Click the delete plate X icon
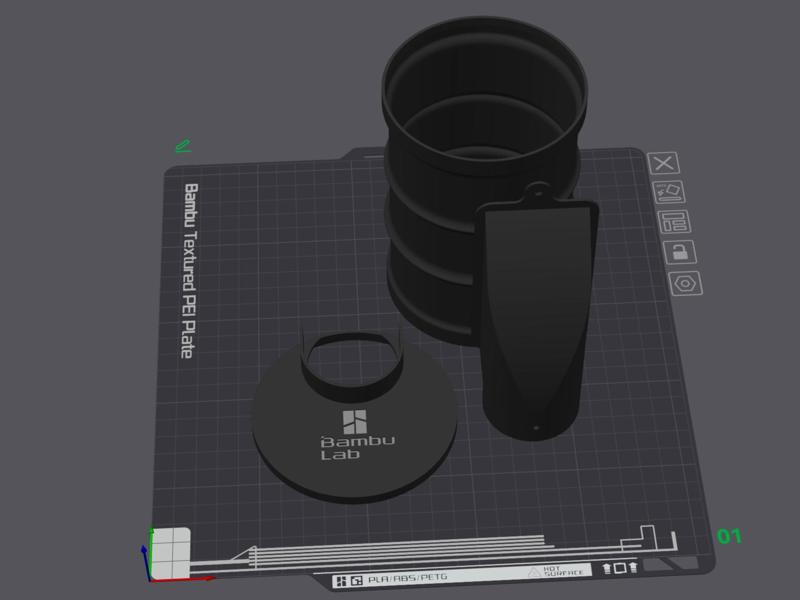This screenshot has height=600, width=800. [x=663, y=163]
